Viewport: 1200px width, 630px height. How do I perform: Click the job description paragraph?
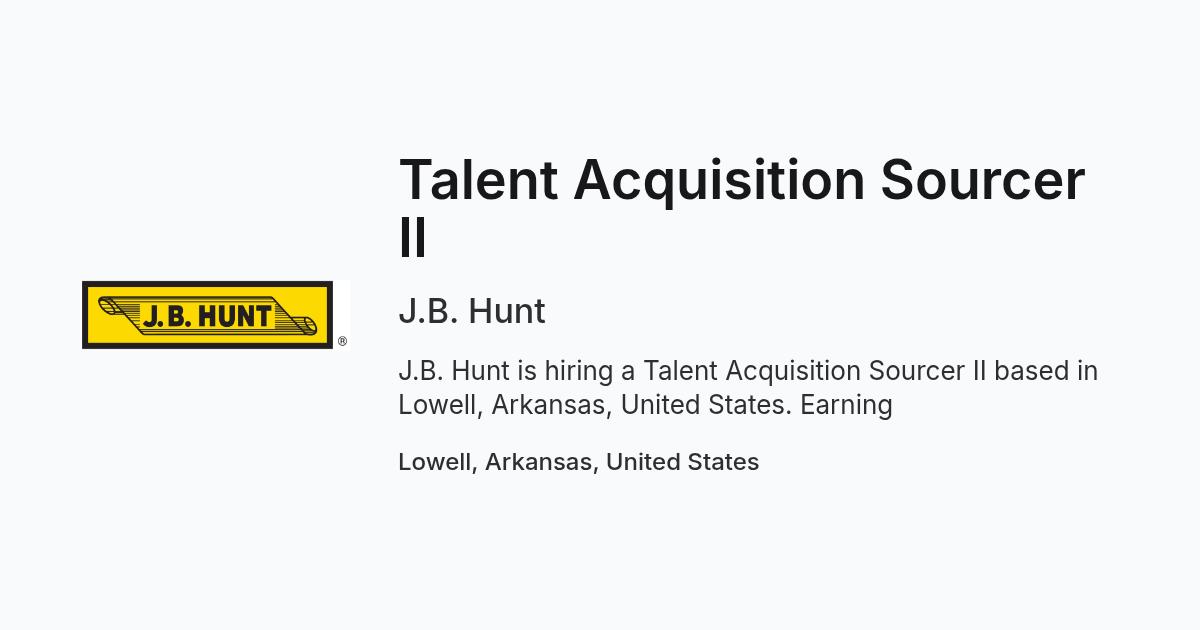[x=748, y=388]
